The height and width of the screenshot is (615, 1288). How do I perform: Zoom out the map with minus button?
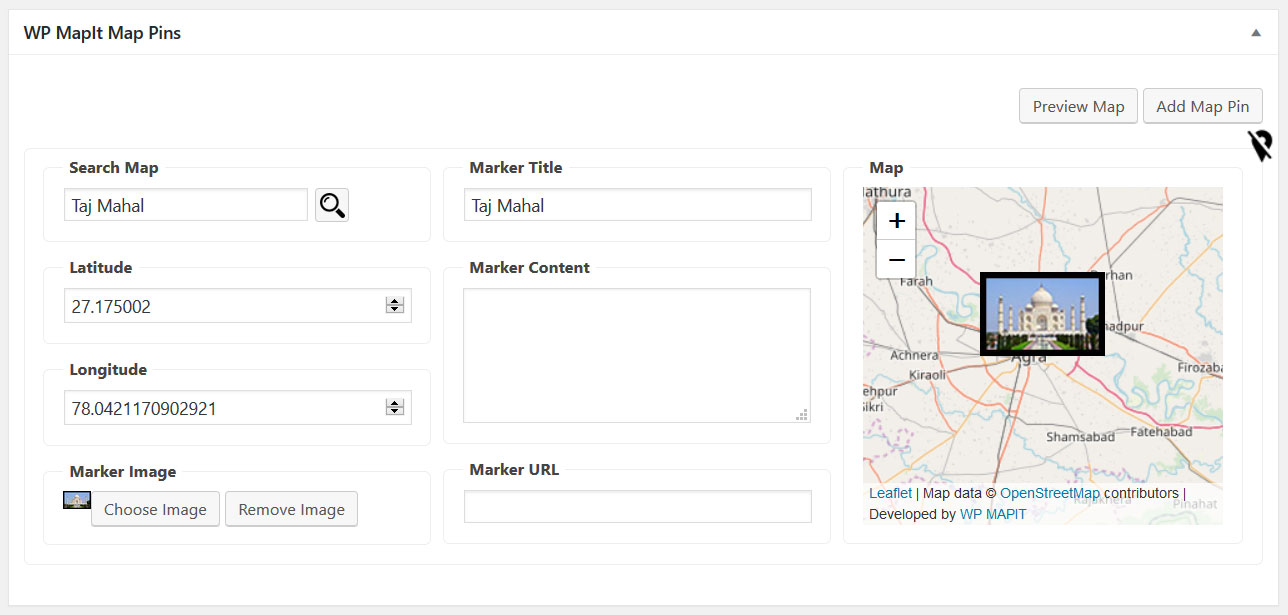click(896, 259)
